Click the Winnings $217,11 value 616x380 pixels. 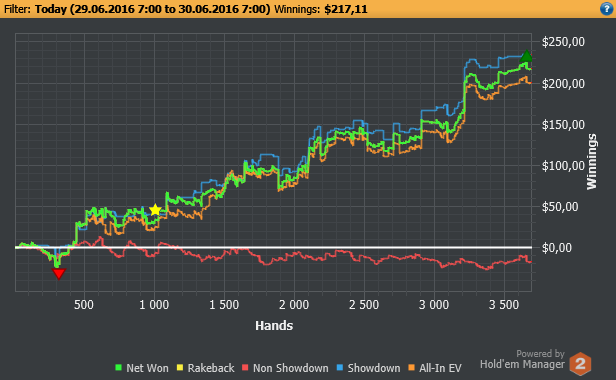346,9
